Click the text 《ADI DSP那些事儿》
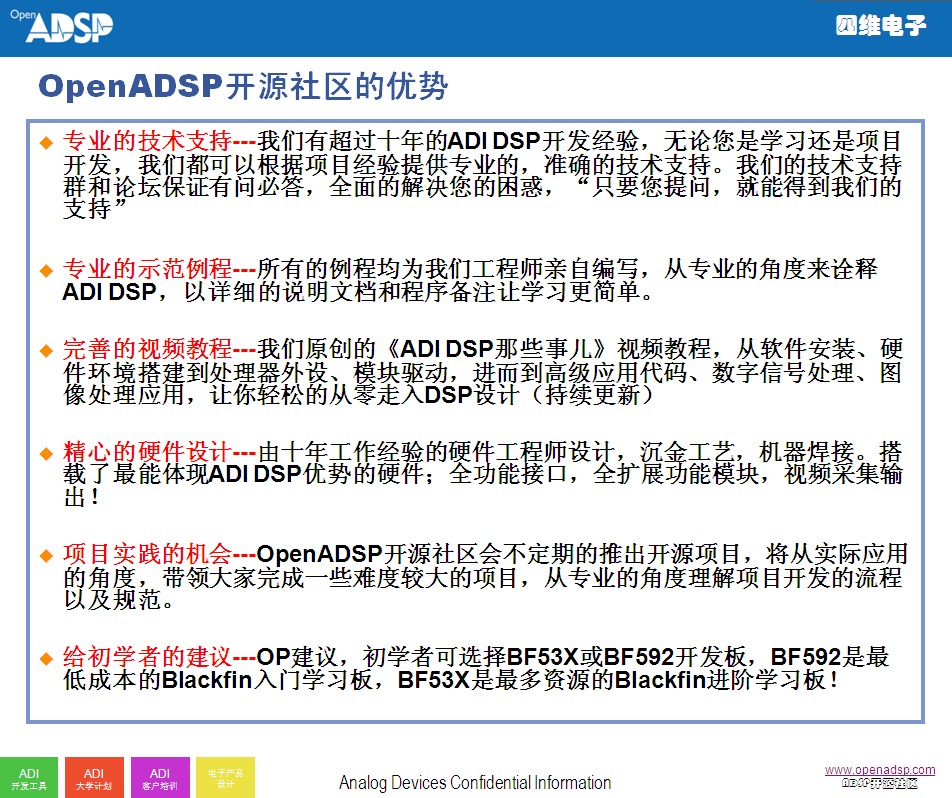 click(x=496, y=349)
